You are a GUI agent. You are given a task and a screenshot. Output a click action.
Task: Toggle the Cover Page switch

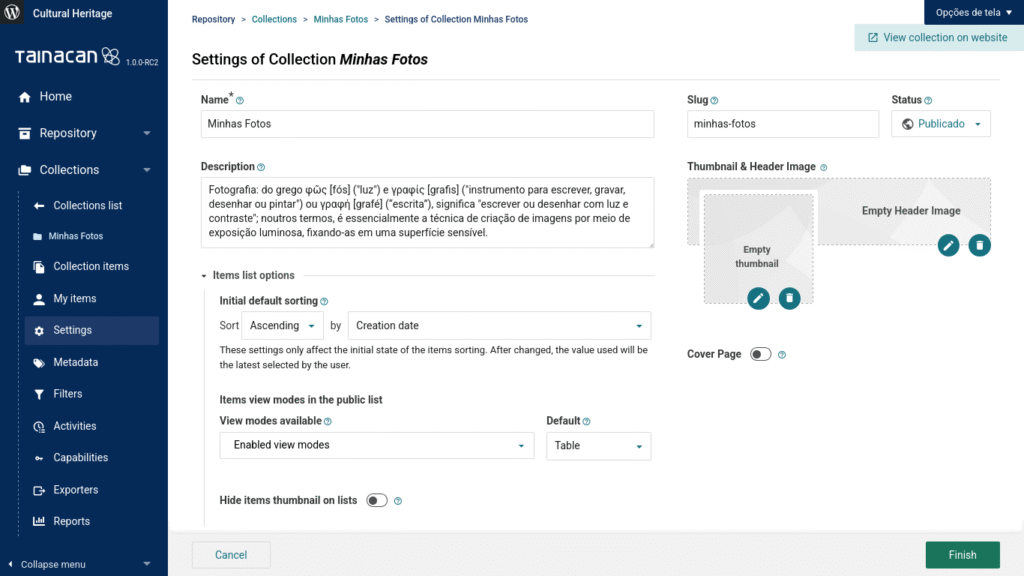coord(760,354)
